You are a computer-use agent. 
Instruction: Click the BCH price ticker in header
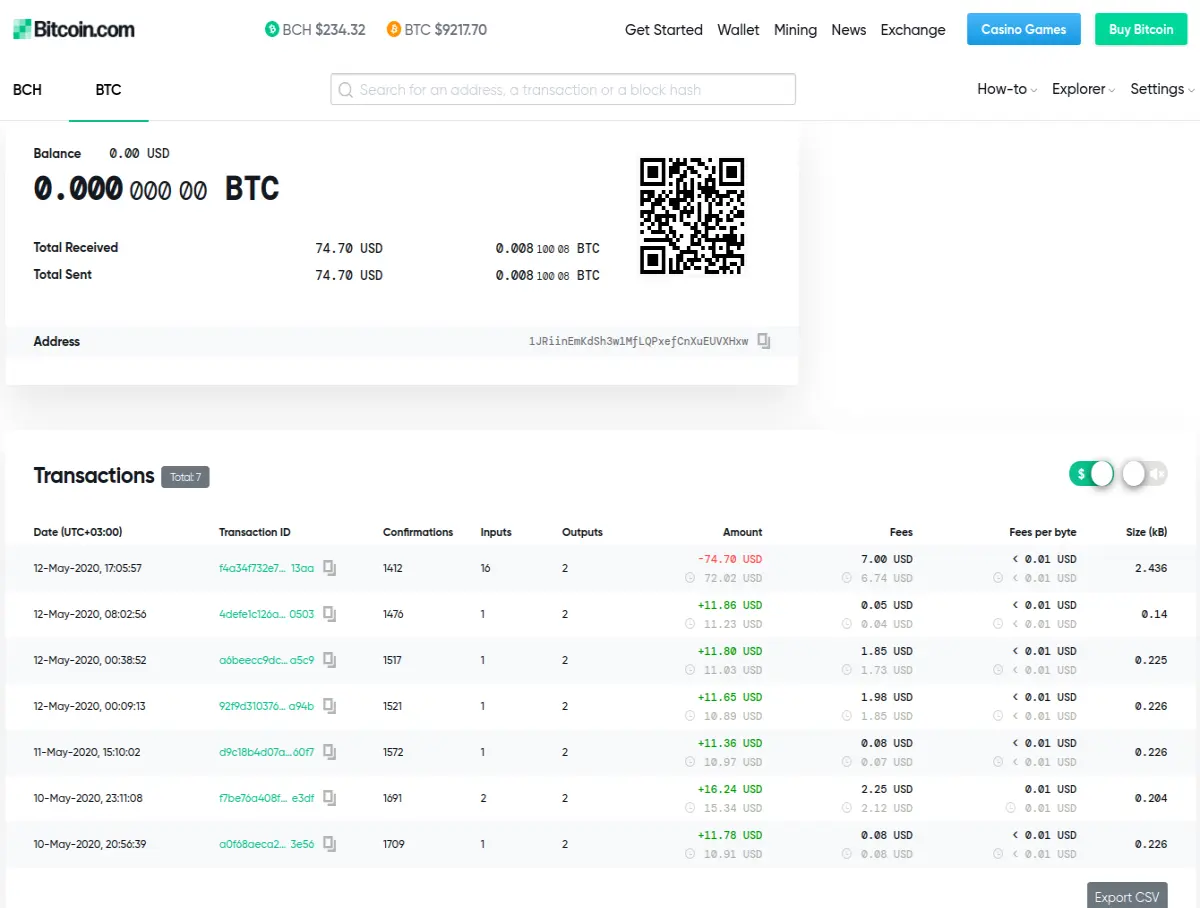click(x=316, y=30)
